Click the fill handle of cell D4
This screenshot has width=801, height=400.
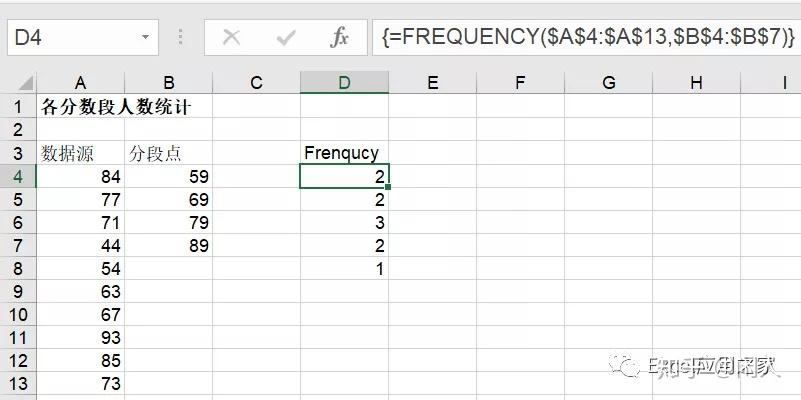[388, 187]
